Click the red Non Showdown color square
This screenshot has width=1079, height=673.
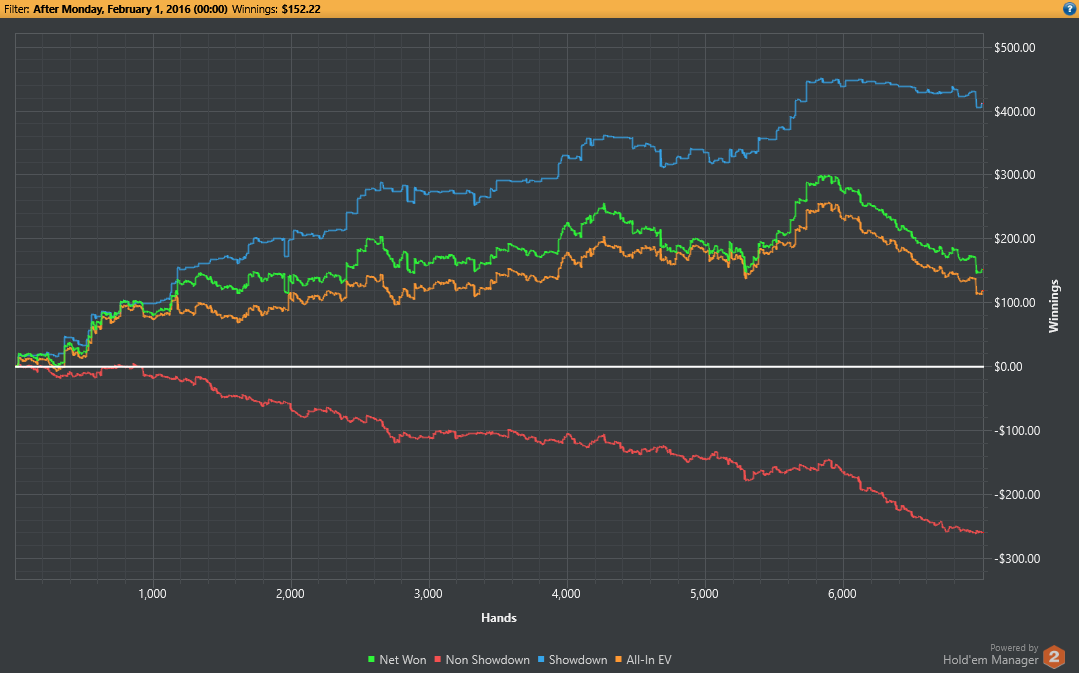point(438,659)
